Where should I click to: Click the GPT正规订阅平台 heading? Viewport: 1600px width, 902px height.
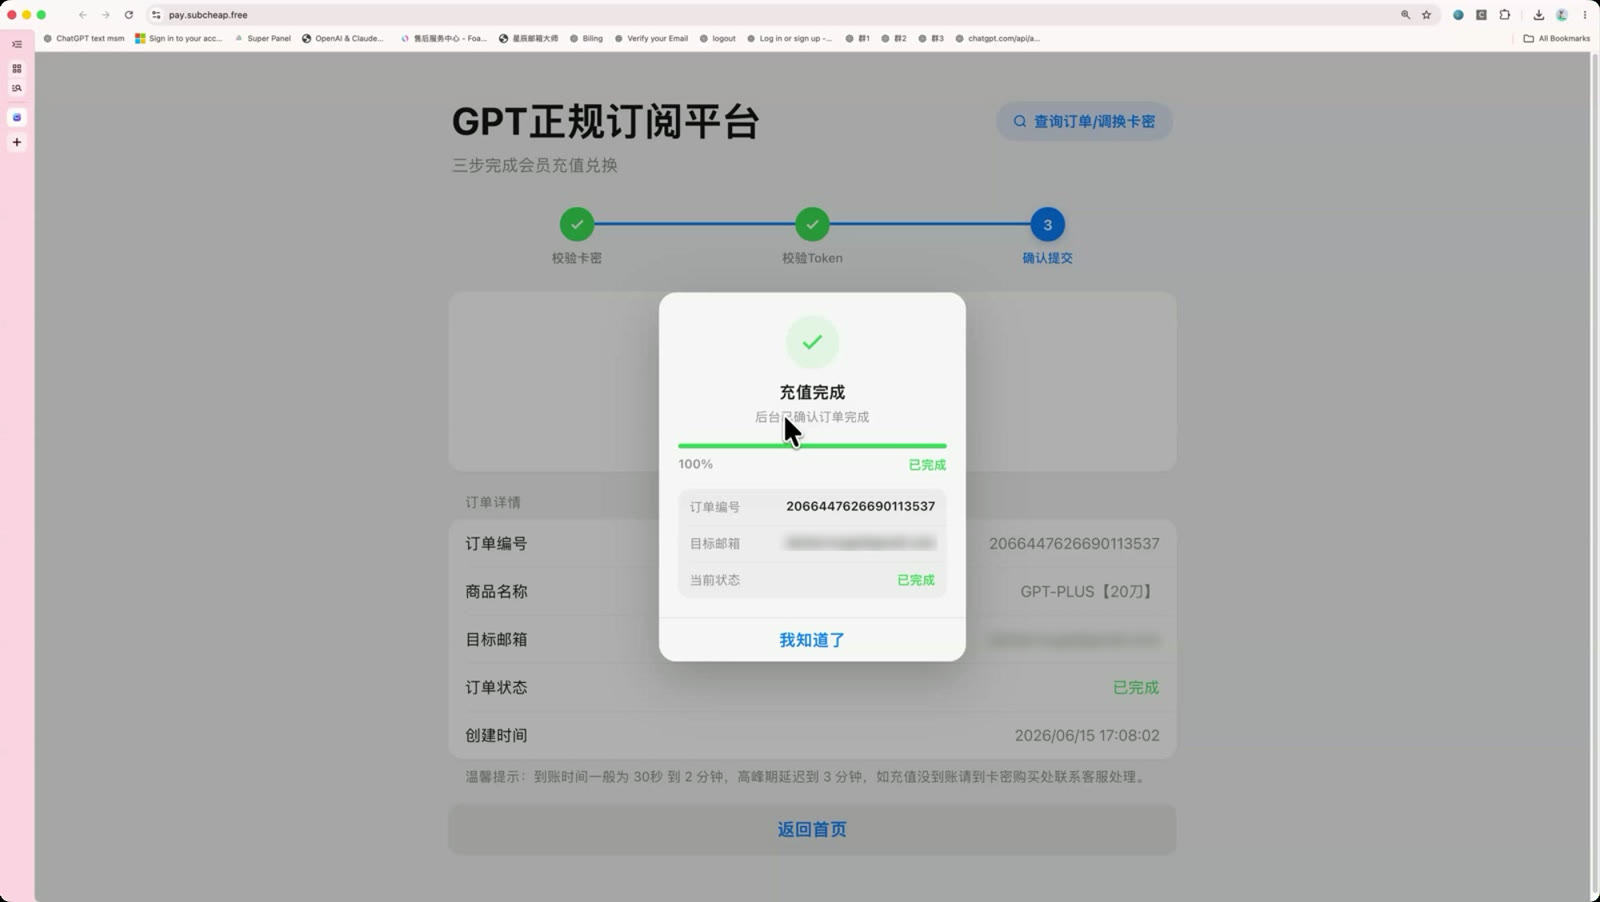(606, 121)
